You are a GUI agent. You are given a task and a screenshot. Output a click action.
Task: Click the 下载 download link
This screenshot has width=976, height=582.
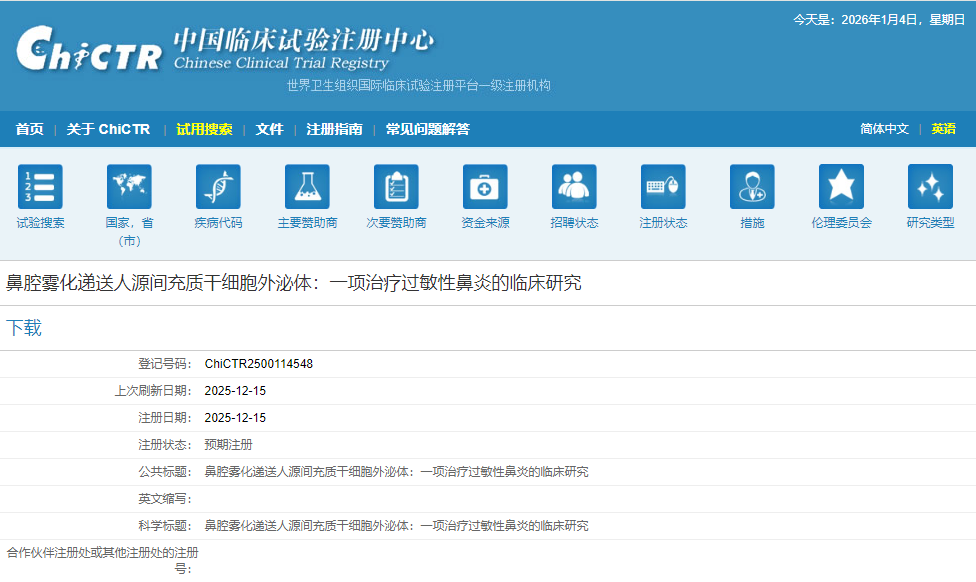pos(27,327)
